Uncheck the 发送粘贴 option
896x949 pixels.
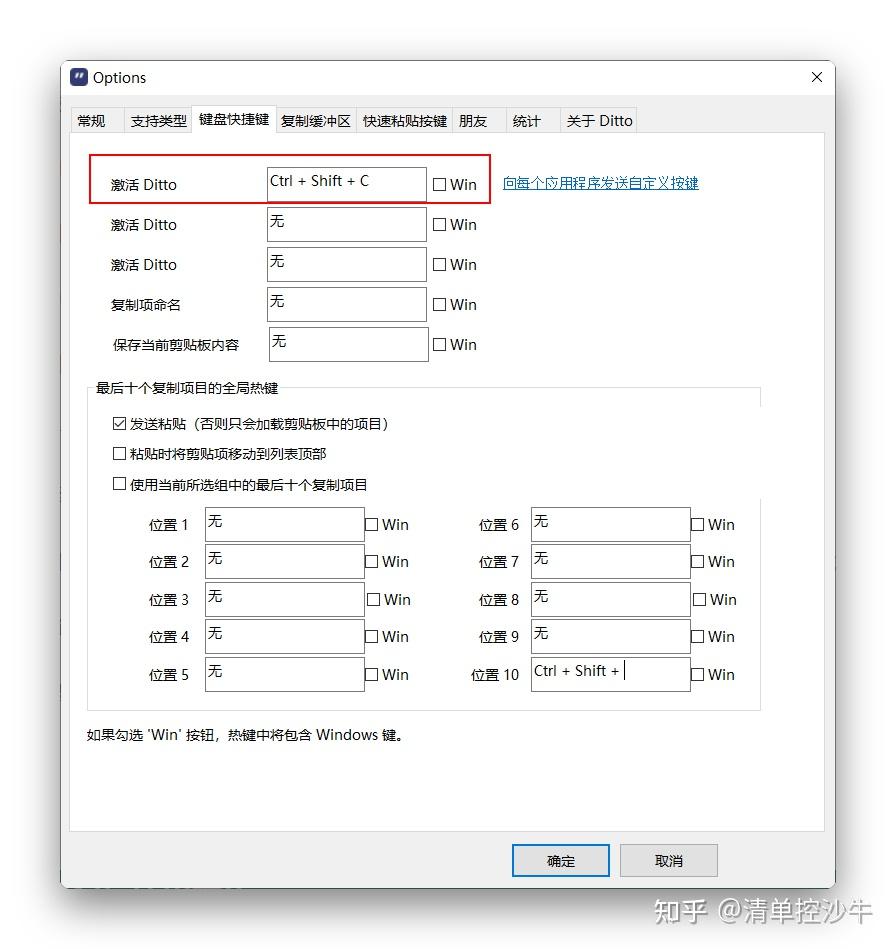tap(119, 424)
